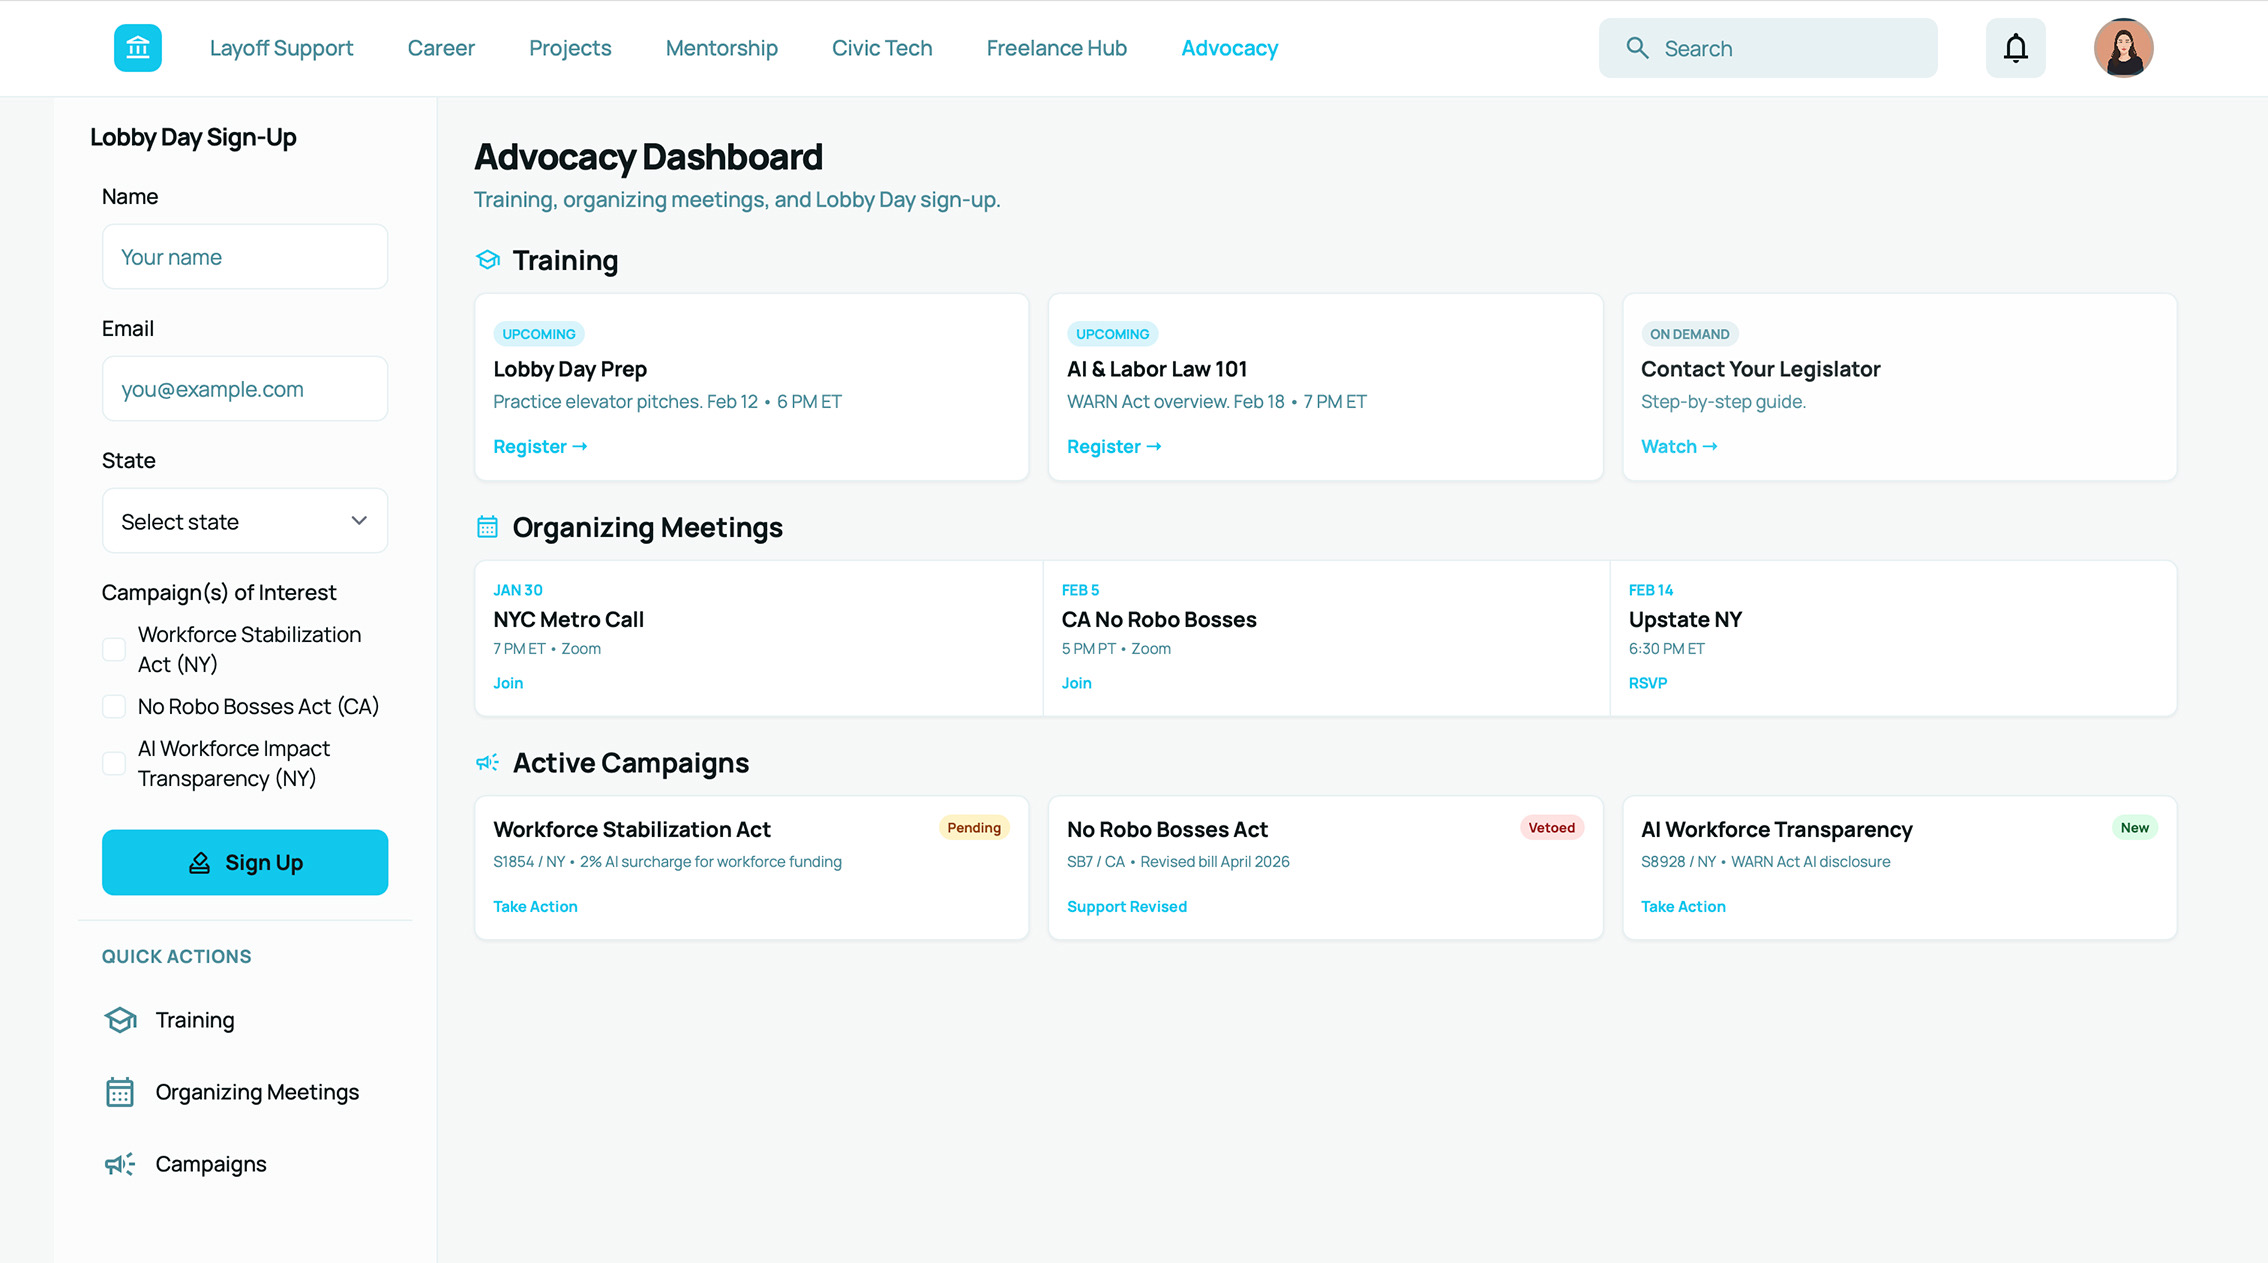Click the bank/institution logo icon in navbar
This screenshot has width=2268, height=1263.
(x=137, y=47)
